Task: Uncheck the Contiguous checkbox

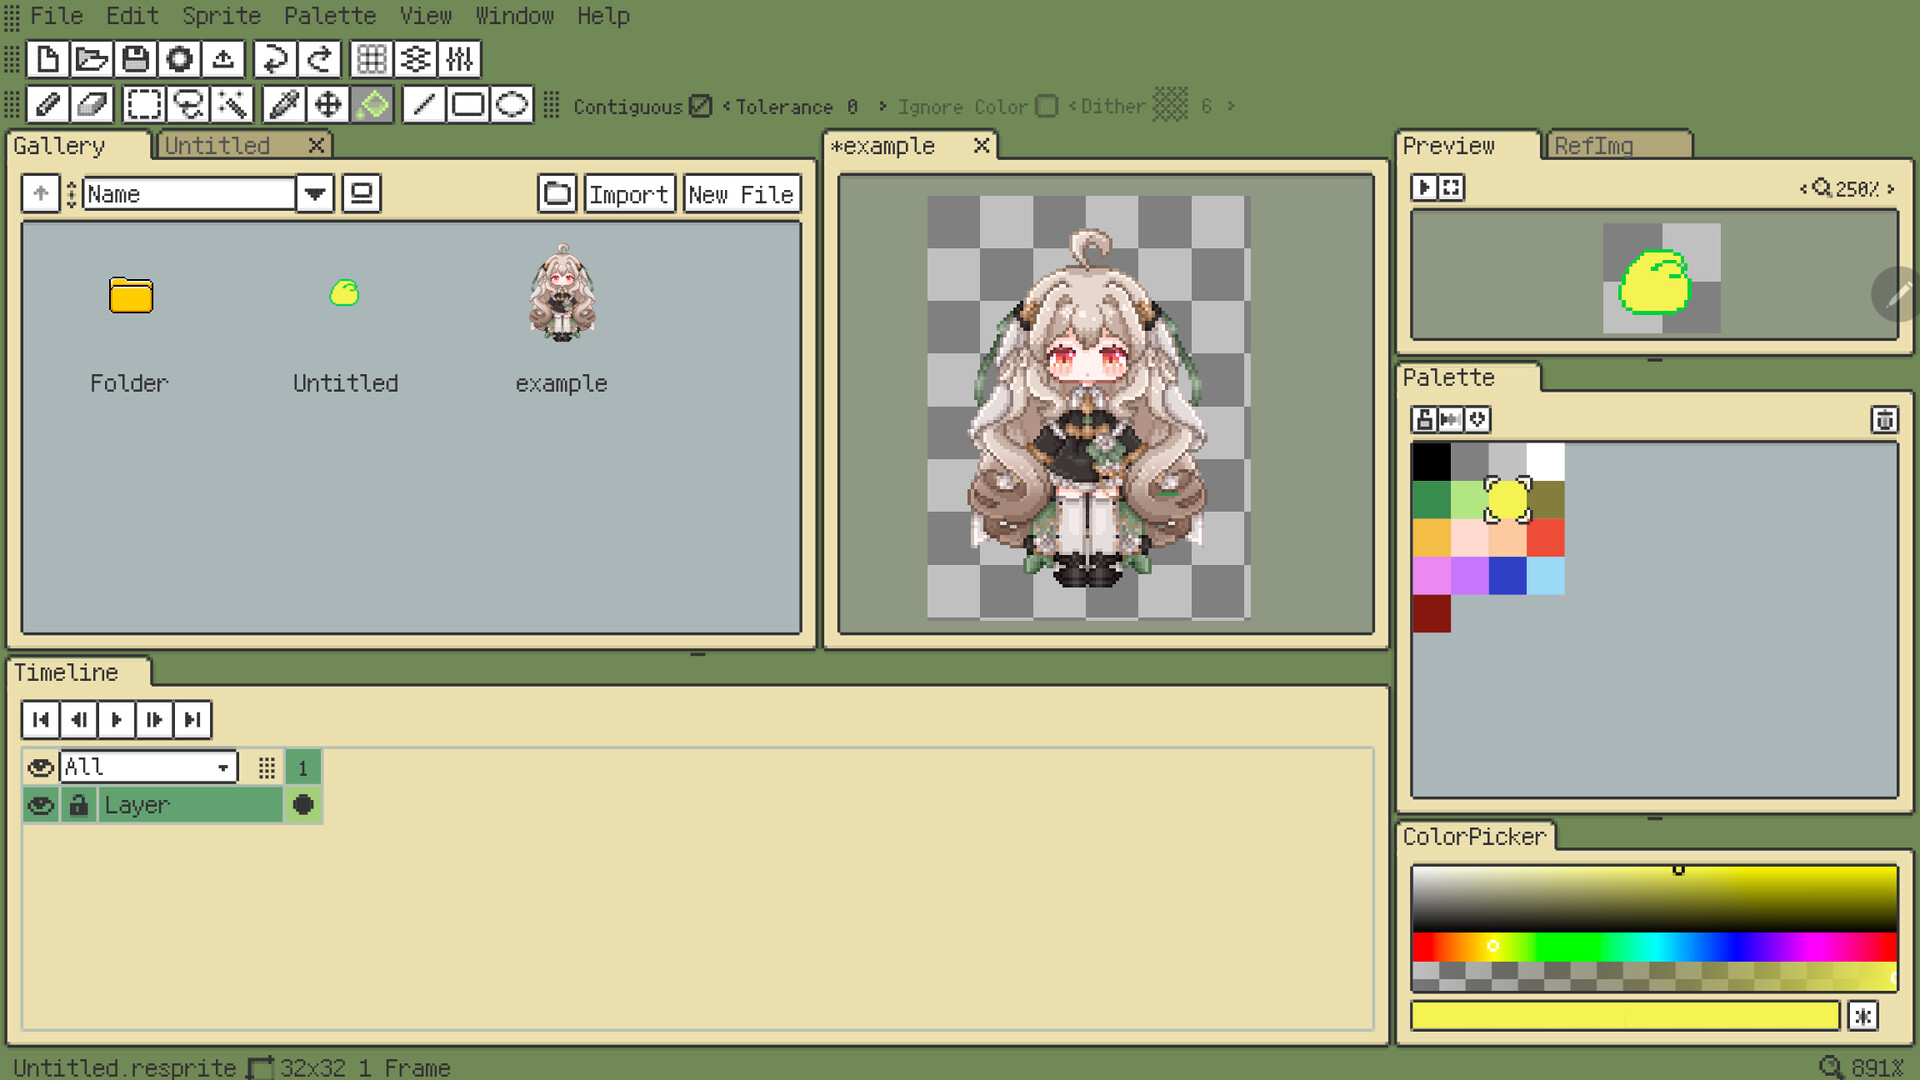Action: [x=700, y=106]
